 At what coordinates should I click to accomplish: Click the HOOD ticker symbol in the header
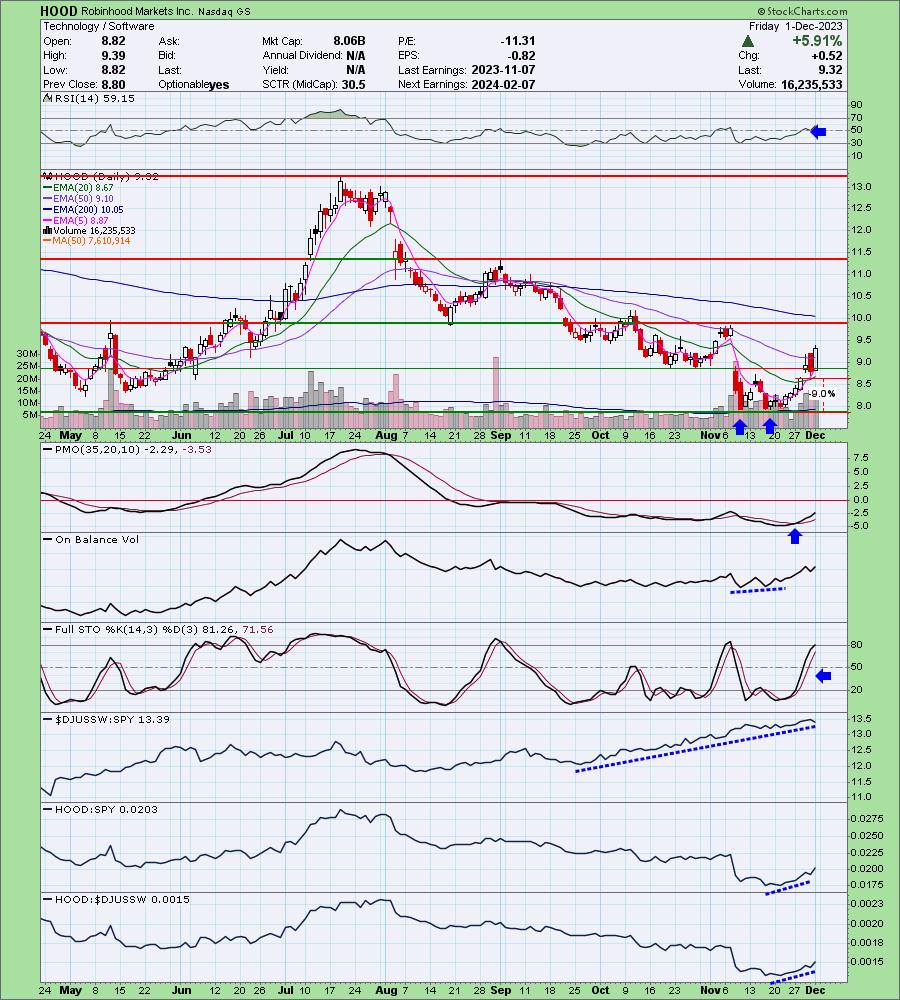(59, 11)
